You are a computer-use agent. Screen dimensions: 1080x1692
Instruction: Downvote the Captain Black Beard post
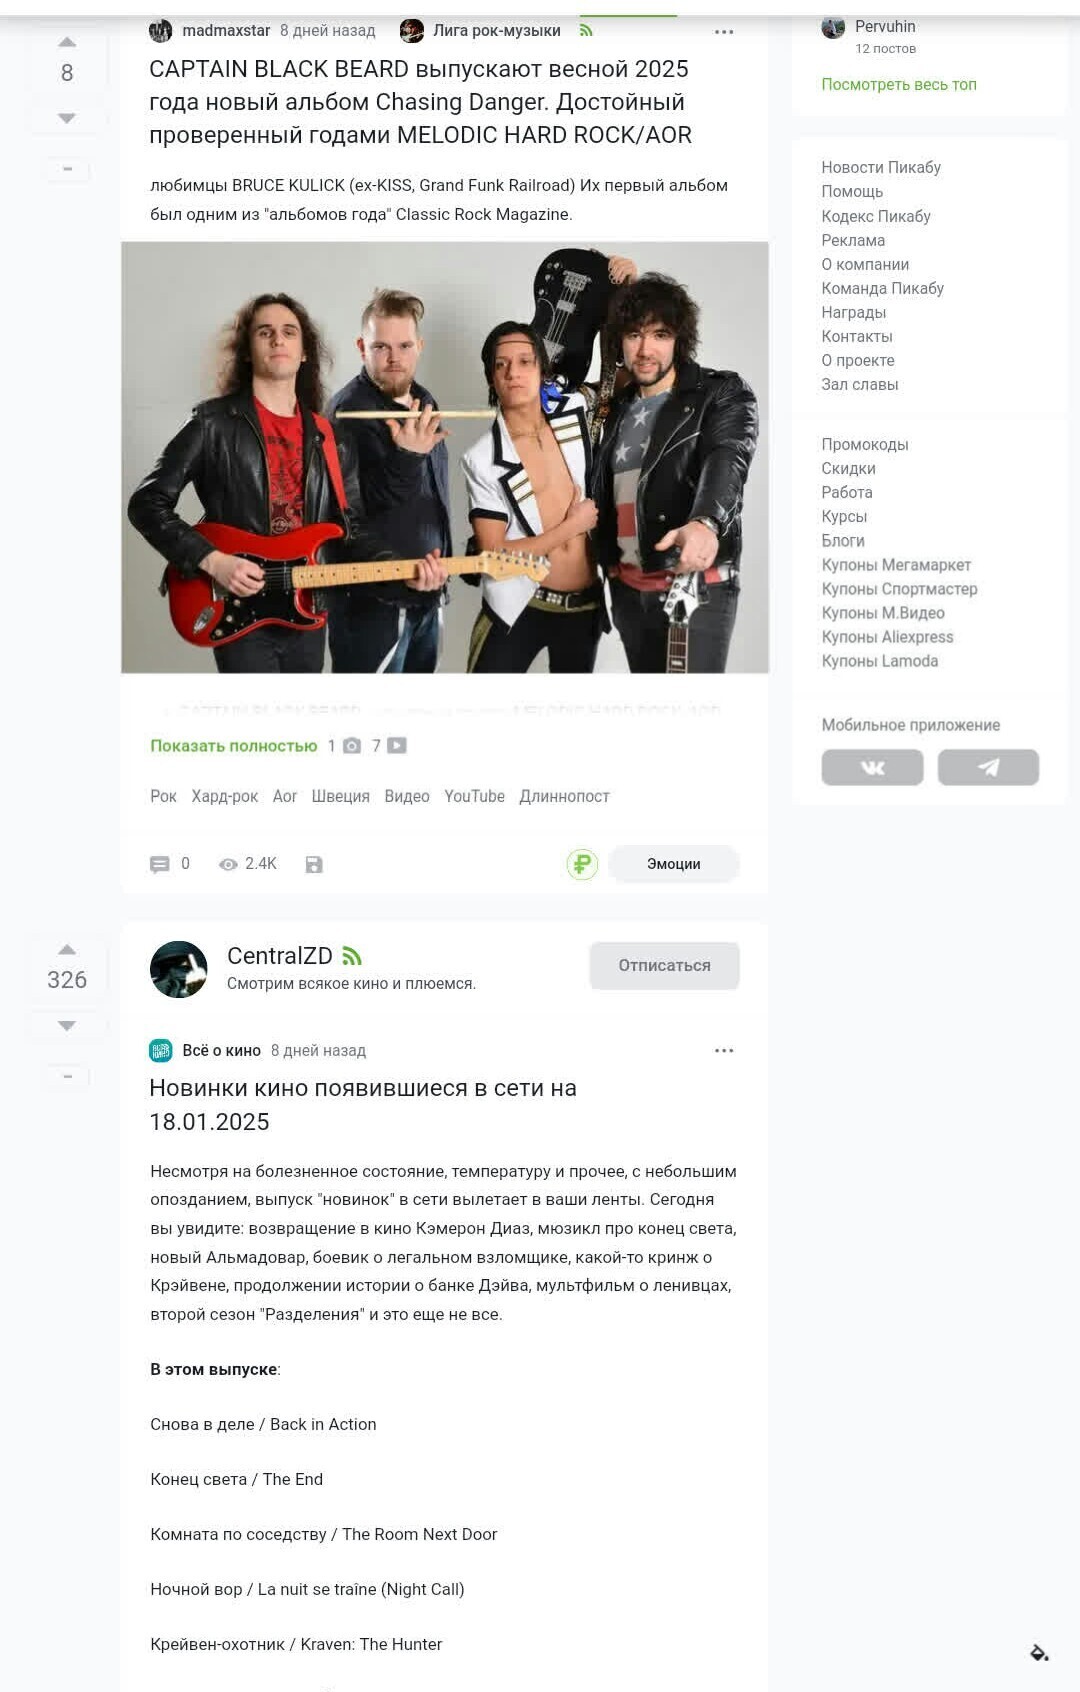coord(67,118)
